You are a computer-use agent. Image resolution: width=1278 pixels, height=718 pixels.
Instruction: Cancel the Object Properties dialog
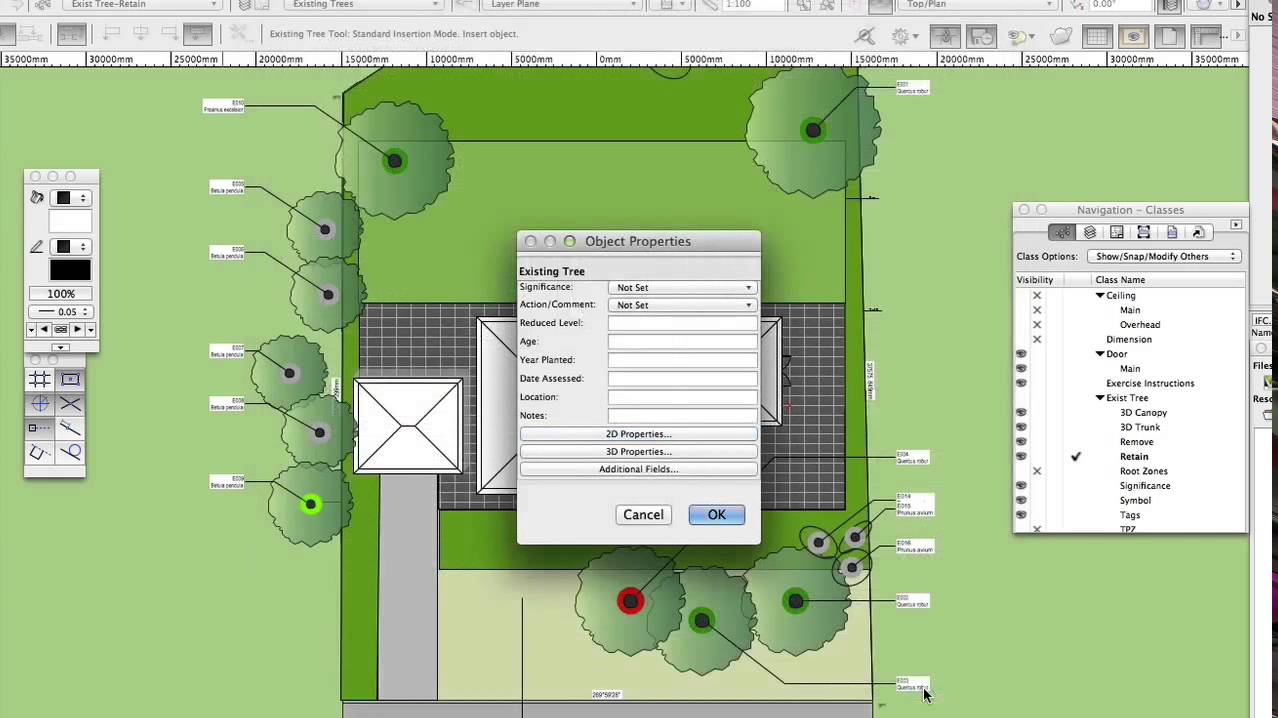(x=643, y=515)
